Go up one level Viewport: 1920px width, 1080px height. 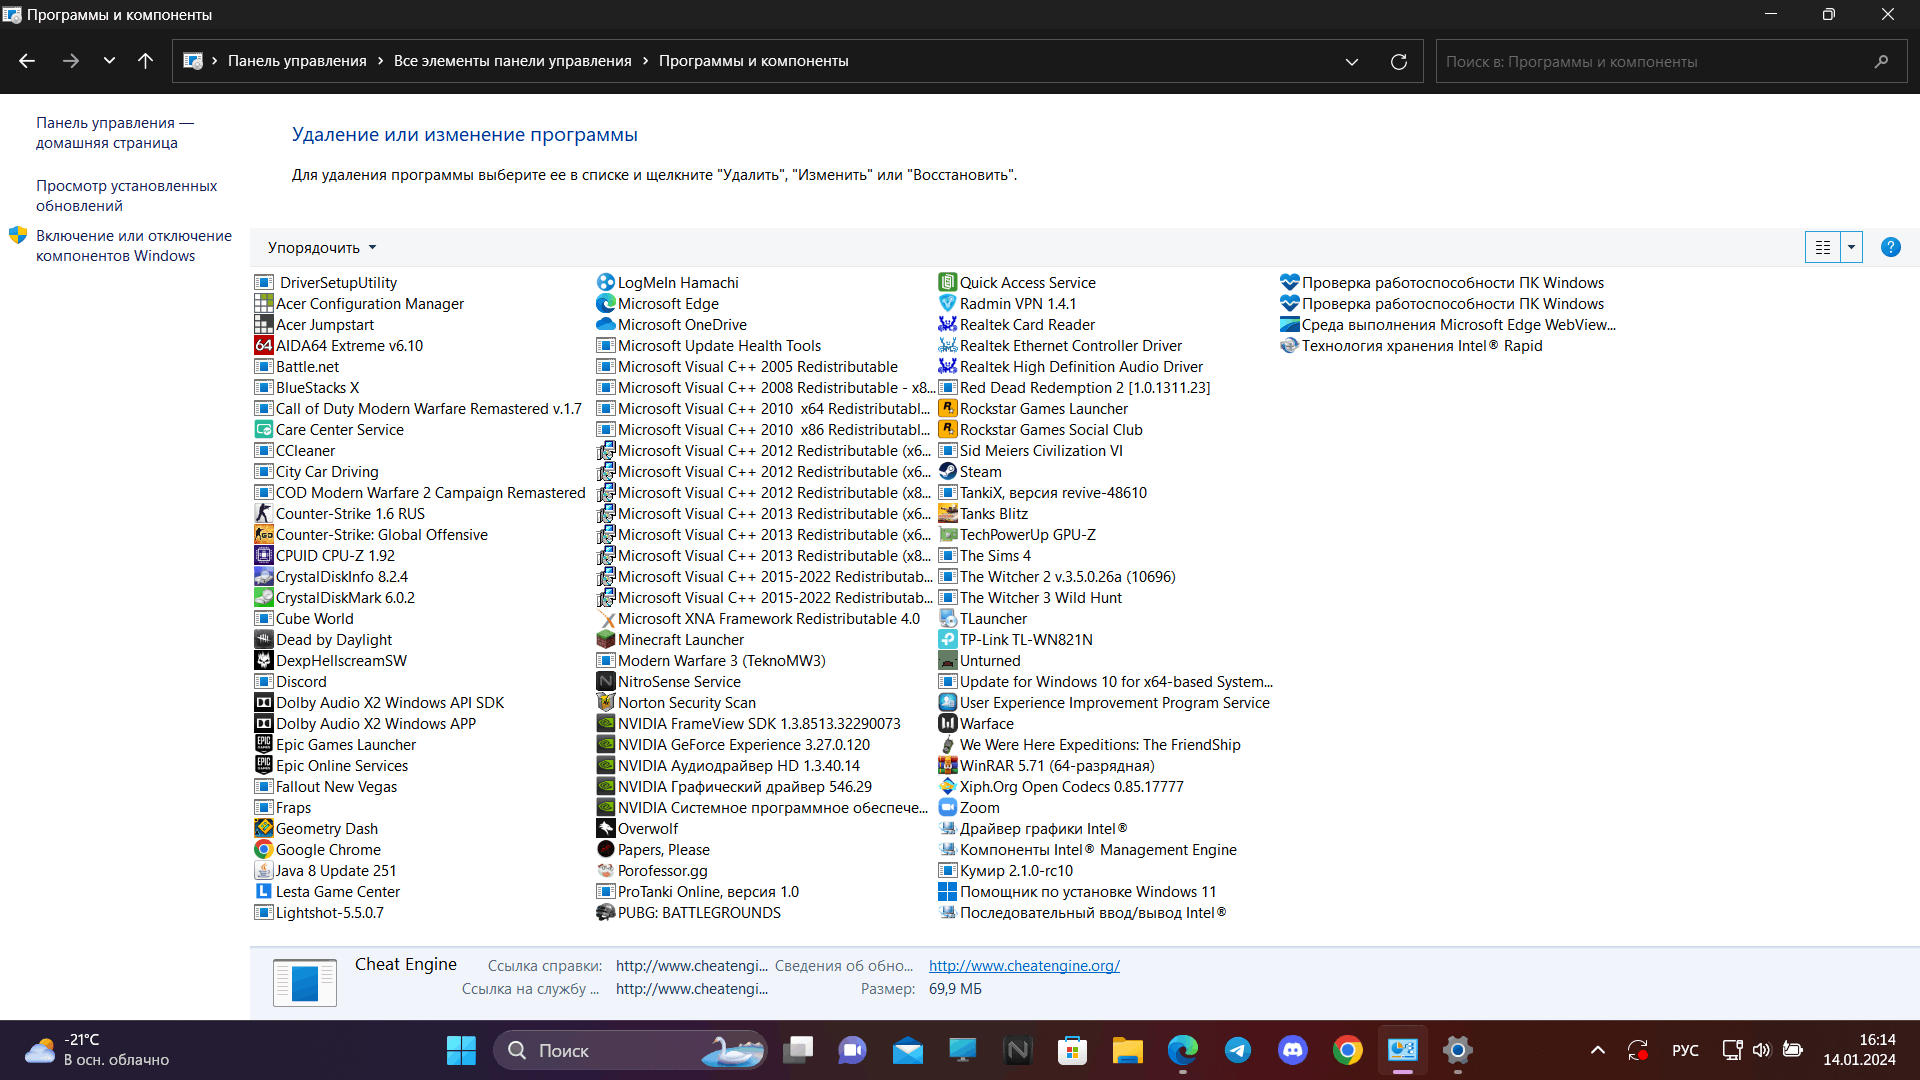coord(146,61)
